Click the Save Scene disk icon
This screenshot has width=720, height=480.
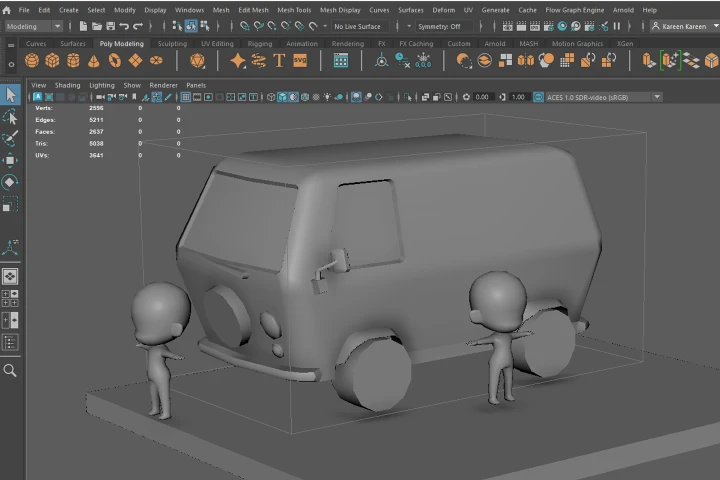(x=111, y=26)
